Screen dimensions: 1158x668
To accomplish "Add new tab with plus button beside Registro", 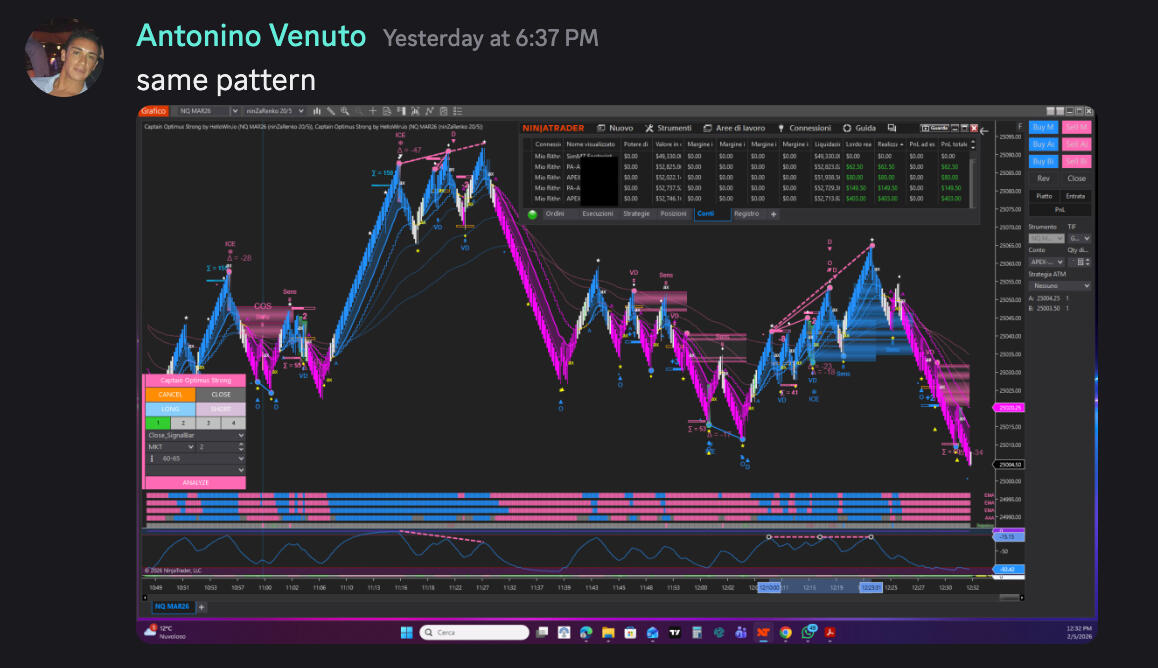I will (x=773, y=214).
